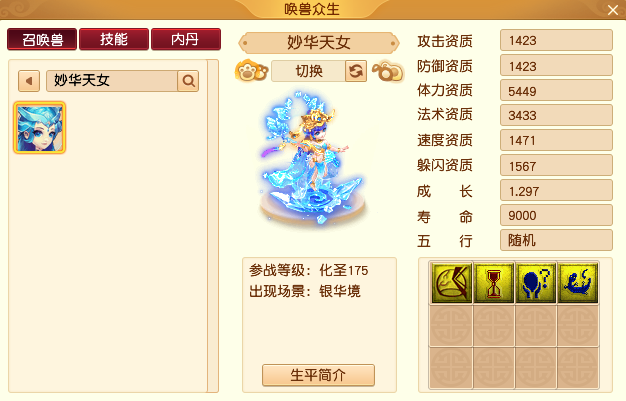Viewport: 626px width, 401px height.
Task: Click the search magnifier icon
Action: [x=188, y=81]
